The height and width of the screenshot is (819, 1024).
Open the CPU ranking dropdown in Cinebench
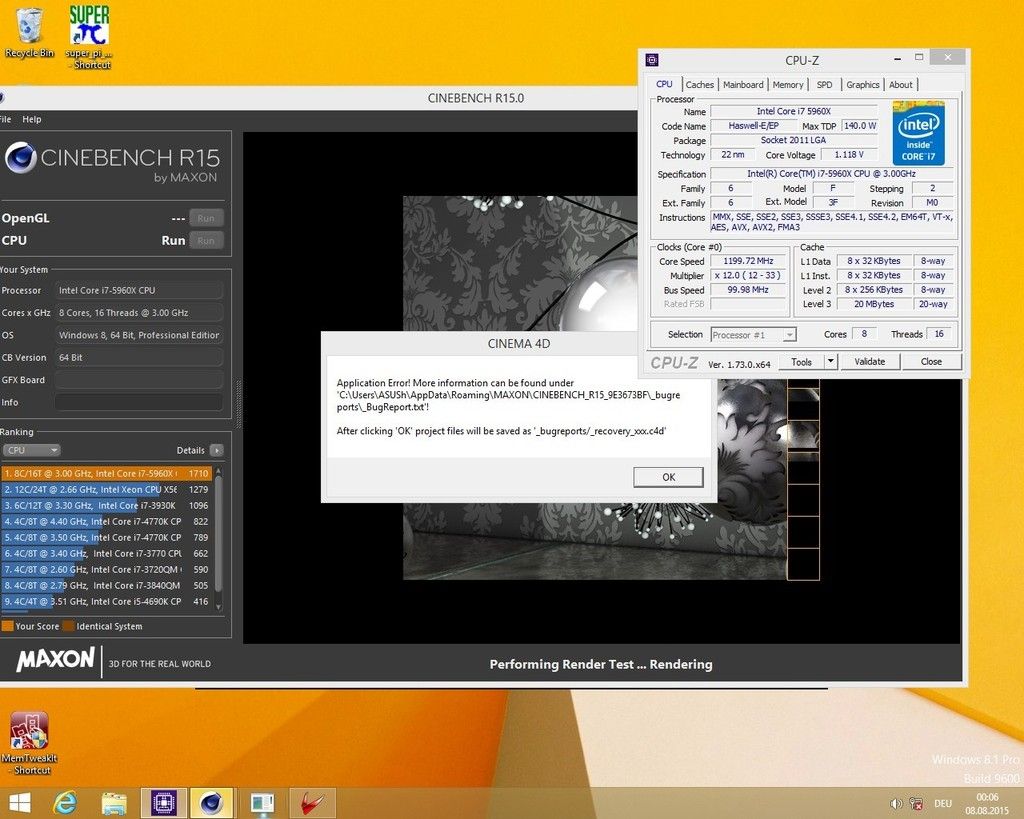coord(31,450)
